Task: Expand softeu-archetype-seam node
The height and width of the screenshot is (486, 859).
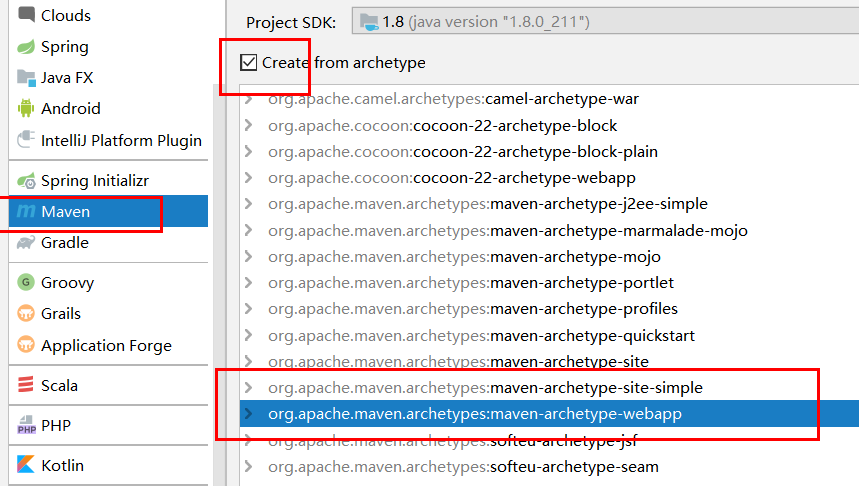Action: pyautogui.click(x=249, y=466)
